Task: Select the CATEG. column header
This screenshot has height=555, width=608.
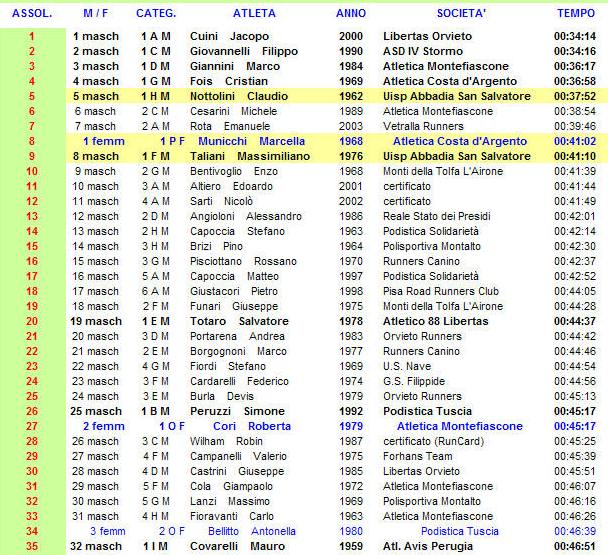Action: pos(156,13)
